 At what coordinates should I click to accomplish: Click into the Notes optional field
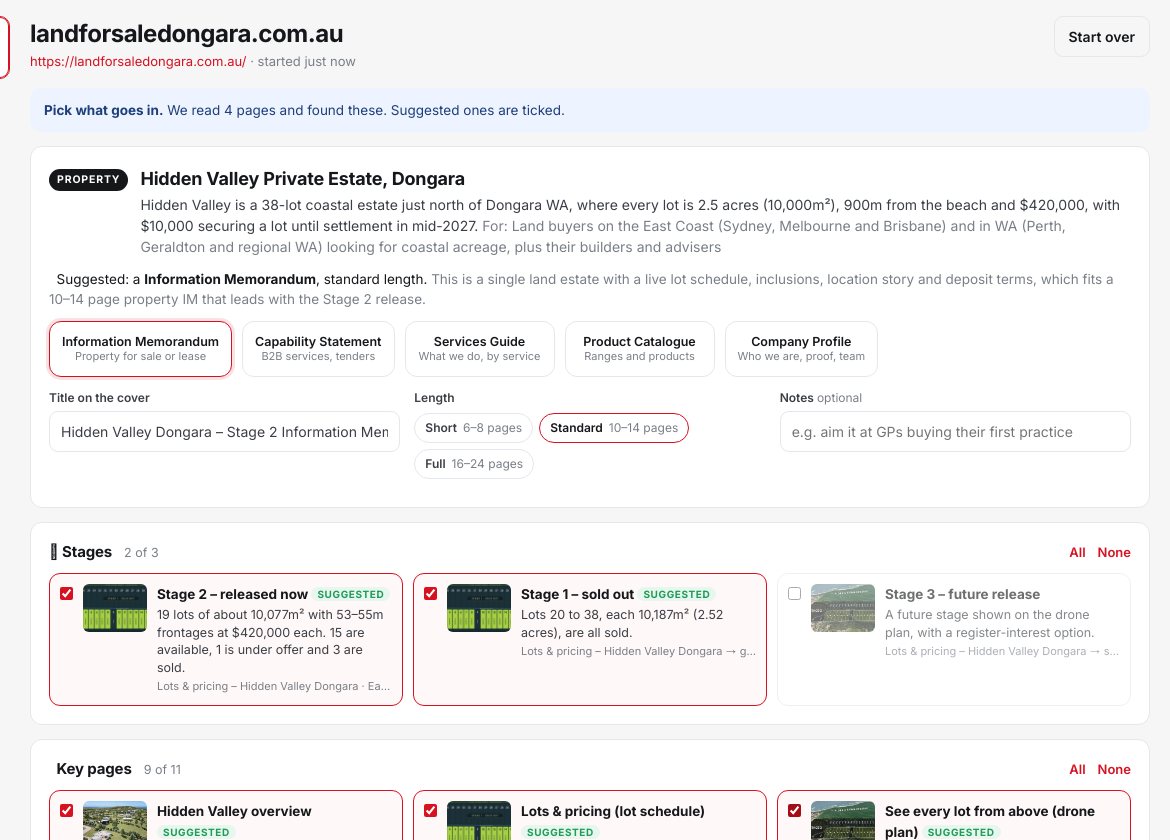955,432
